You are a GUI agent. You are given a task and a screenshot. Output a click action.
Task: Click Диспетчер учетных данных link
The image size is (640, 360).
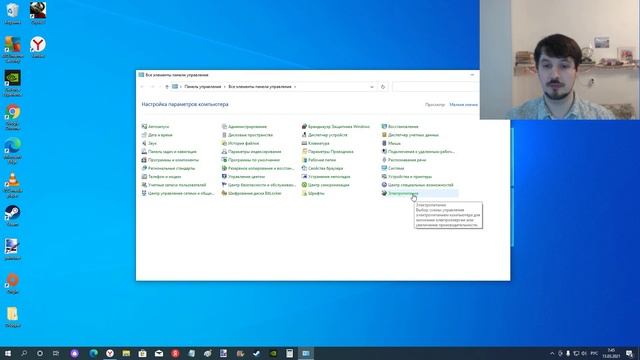click(413, 135)
